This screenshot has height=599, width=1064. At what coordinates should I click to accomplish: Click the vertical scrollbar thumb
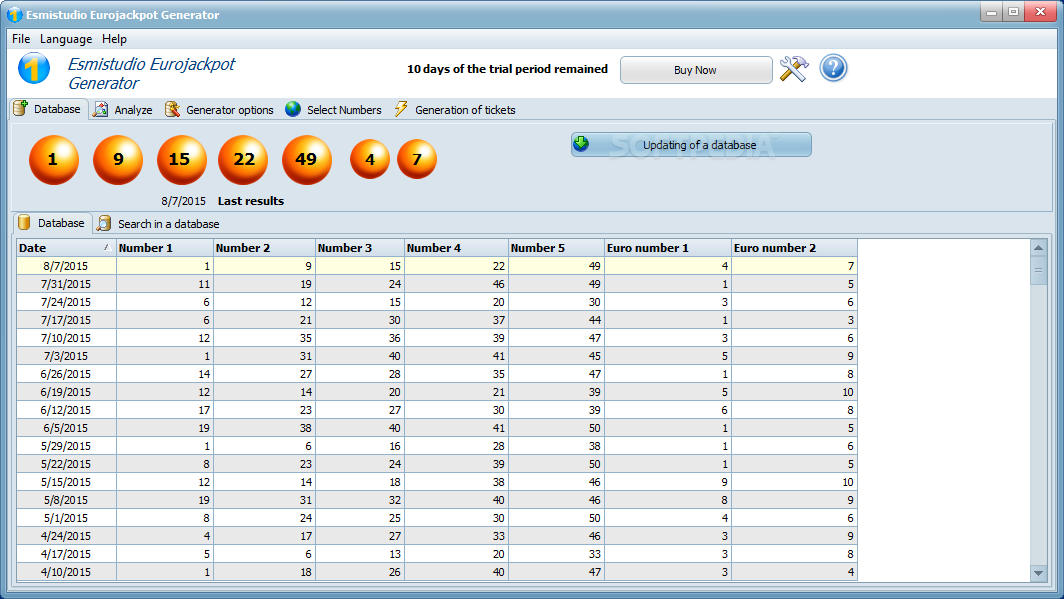(x=1038, y=271)
